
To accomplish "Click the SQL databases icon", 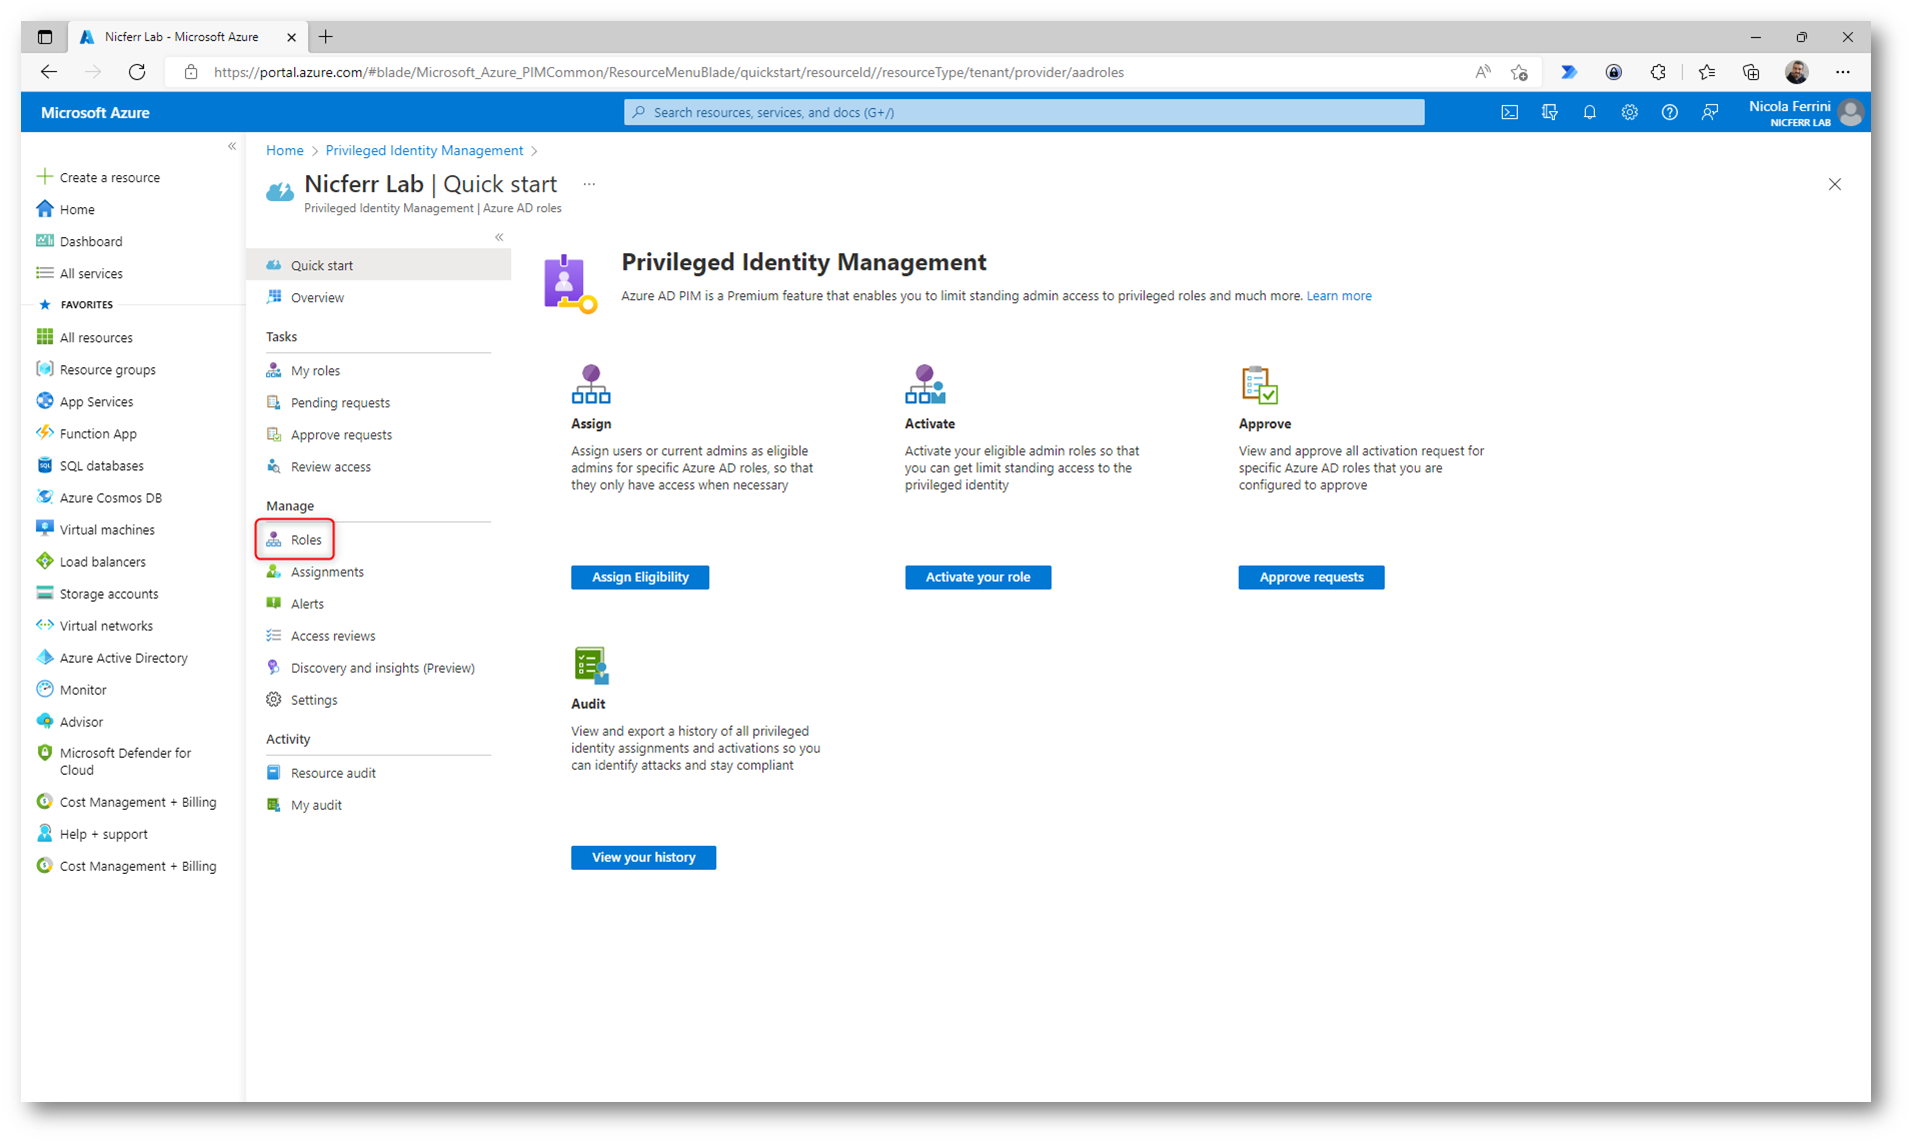I will tap(44, 465).
